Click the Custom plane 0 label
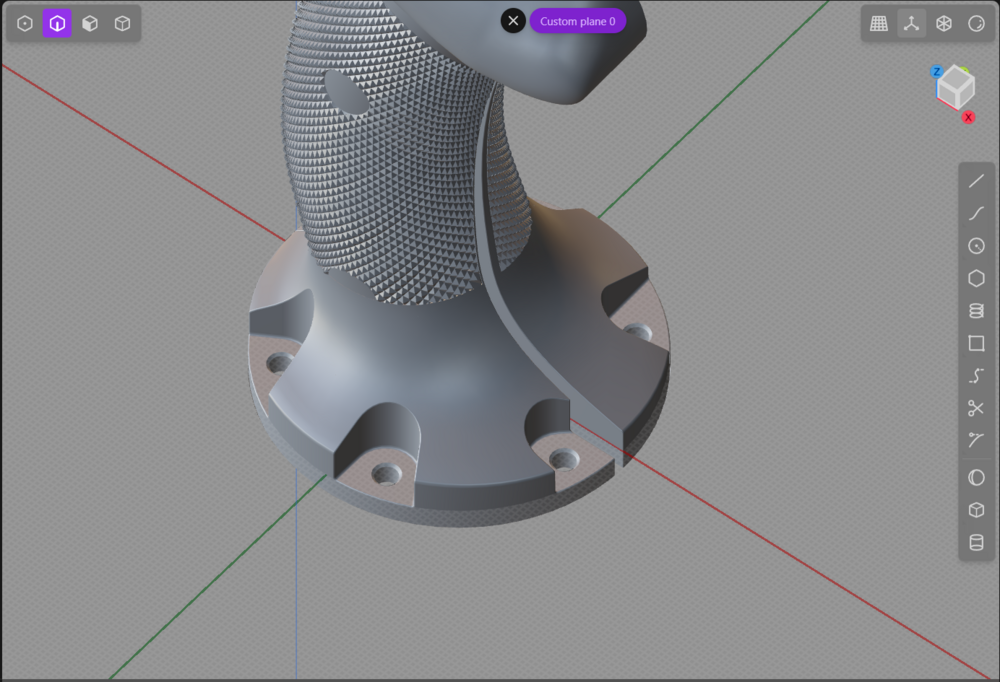The image size is (1000, 682). click(578, 21)
